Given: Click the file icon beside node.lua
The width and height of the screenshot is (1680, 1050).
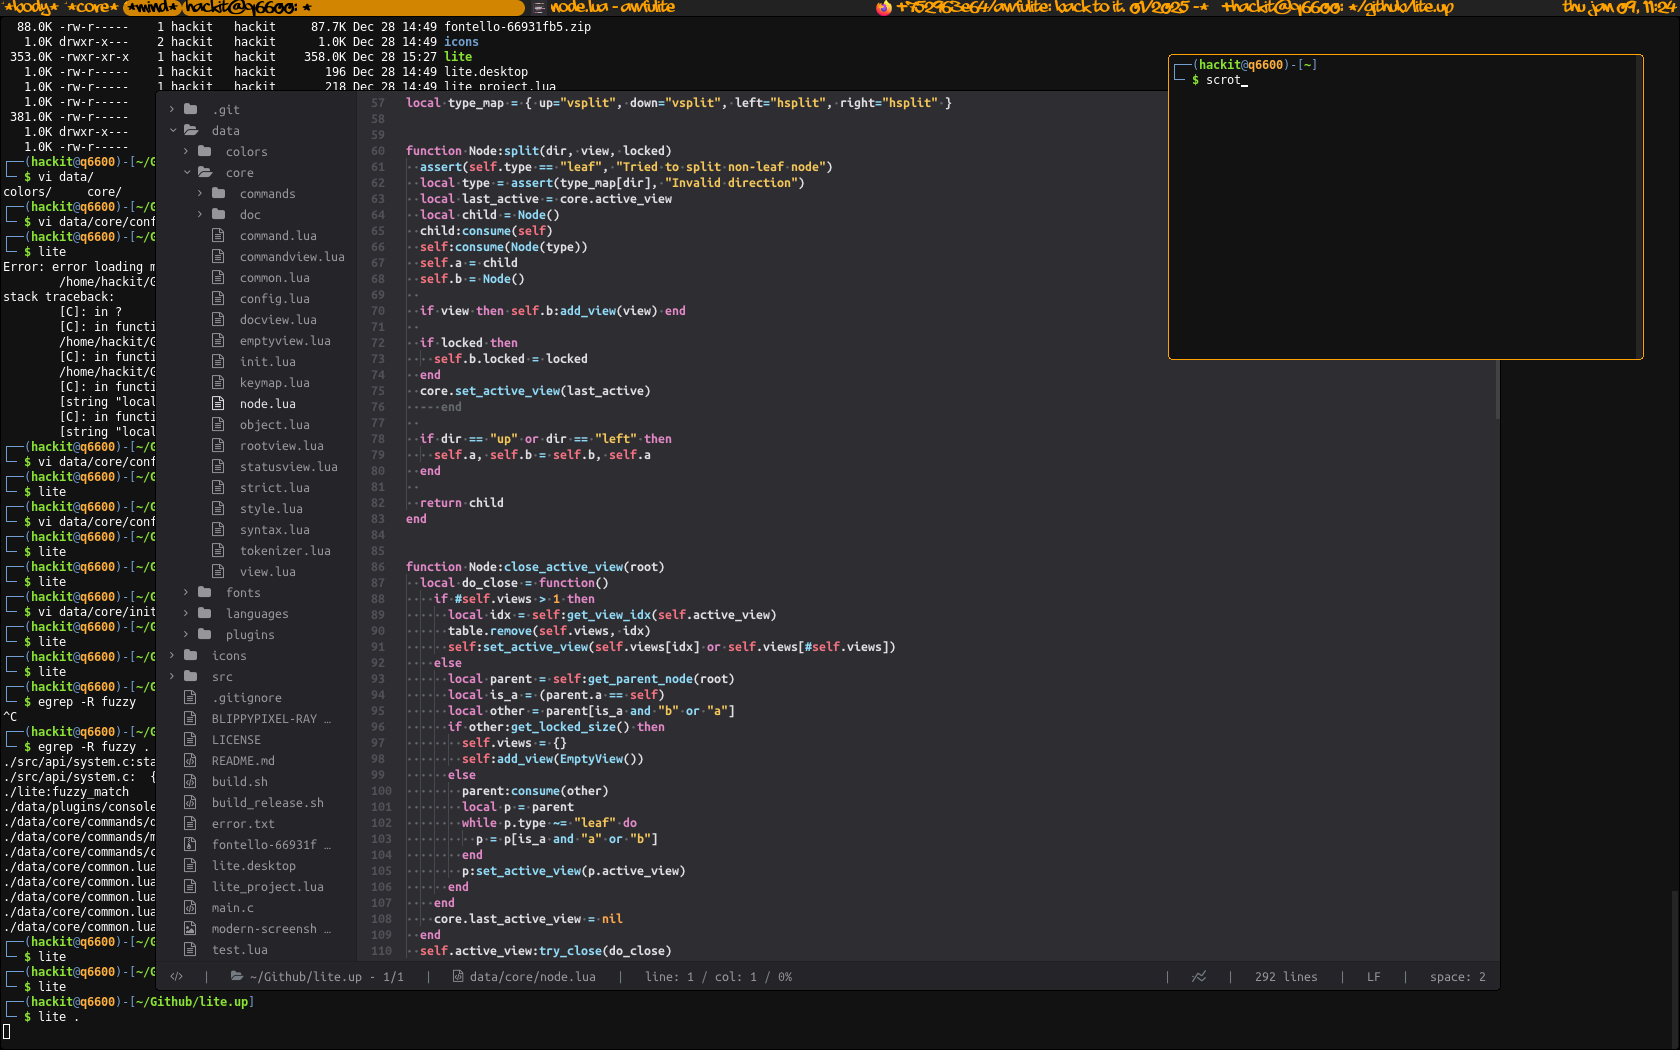Looking at the screenshot, I should [x=218, y=404].
